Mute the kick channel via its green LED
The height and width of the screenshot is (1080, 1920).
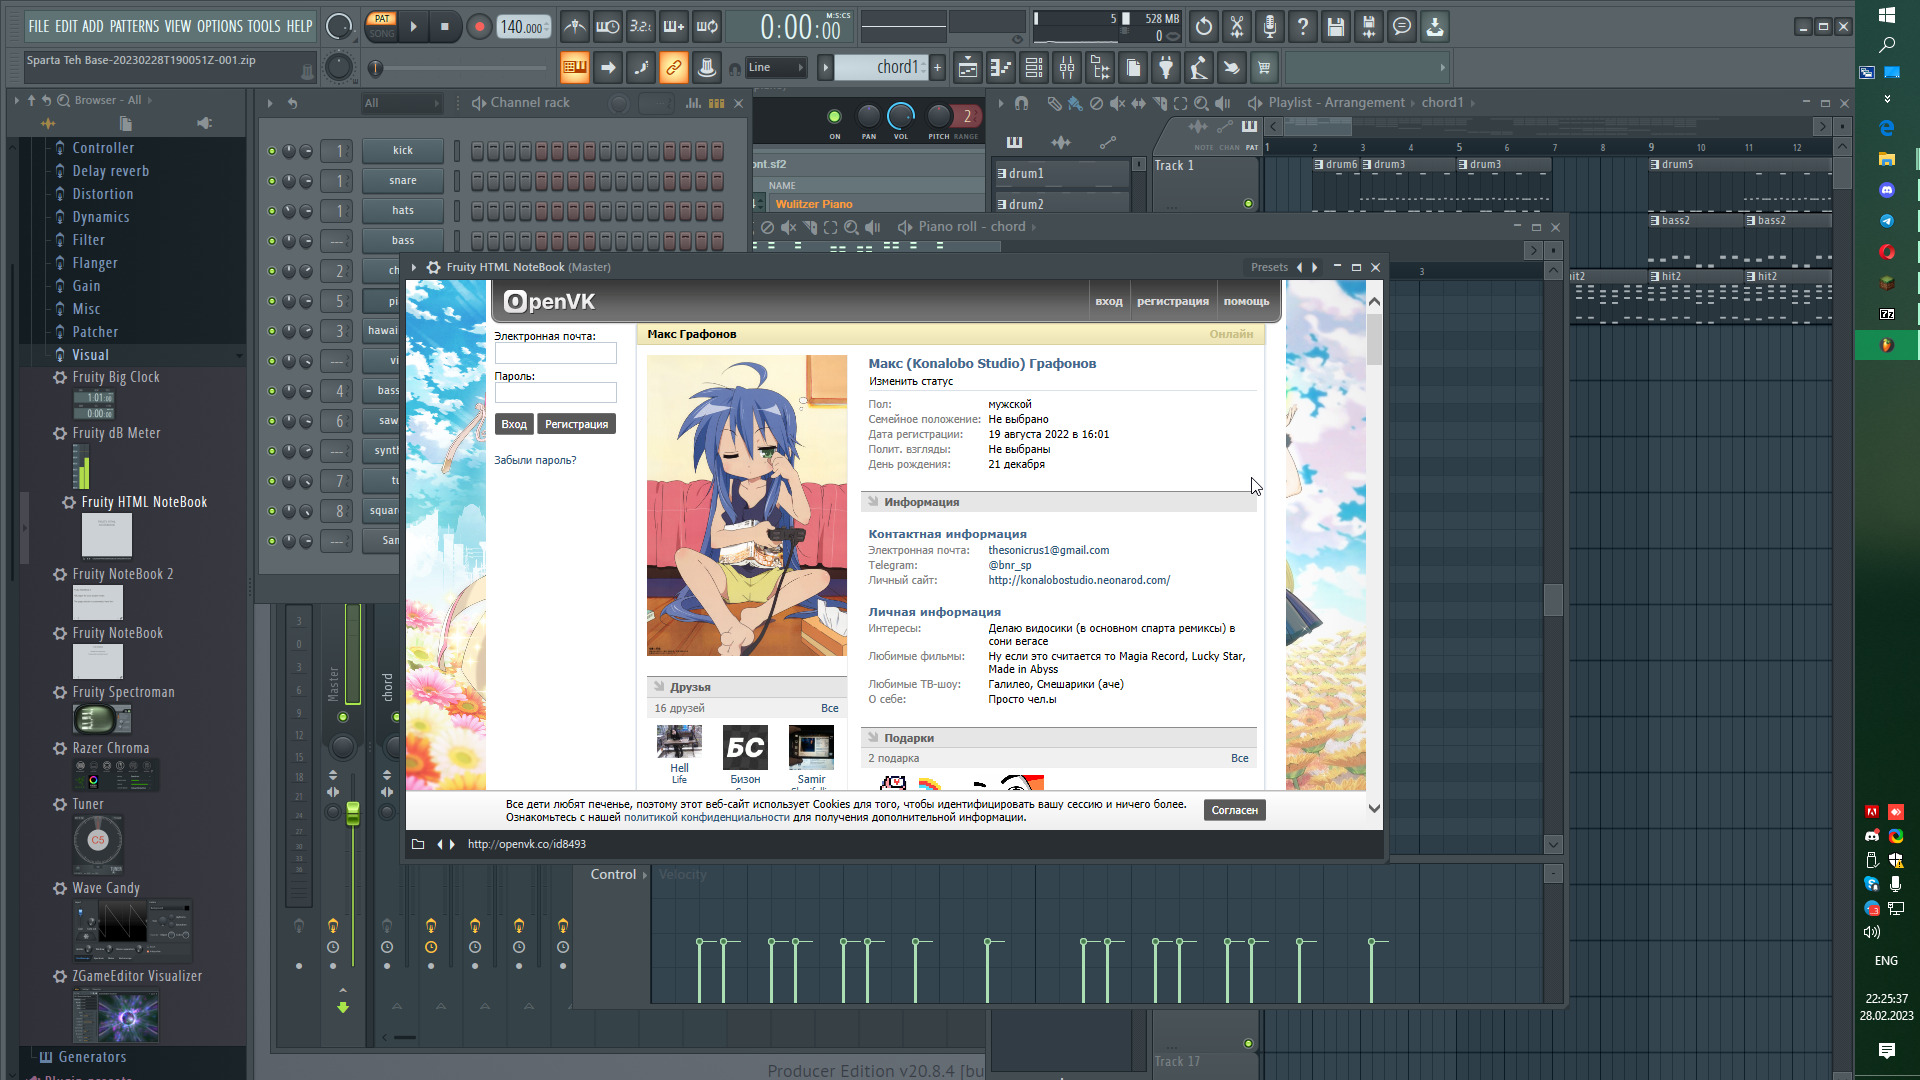point(271,151)
